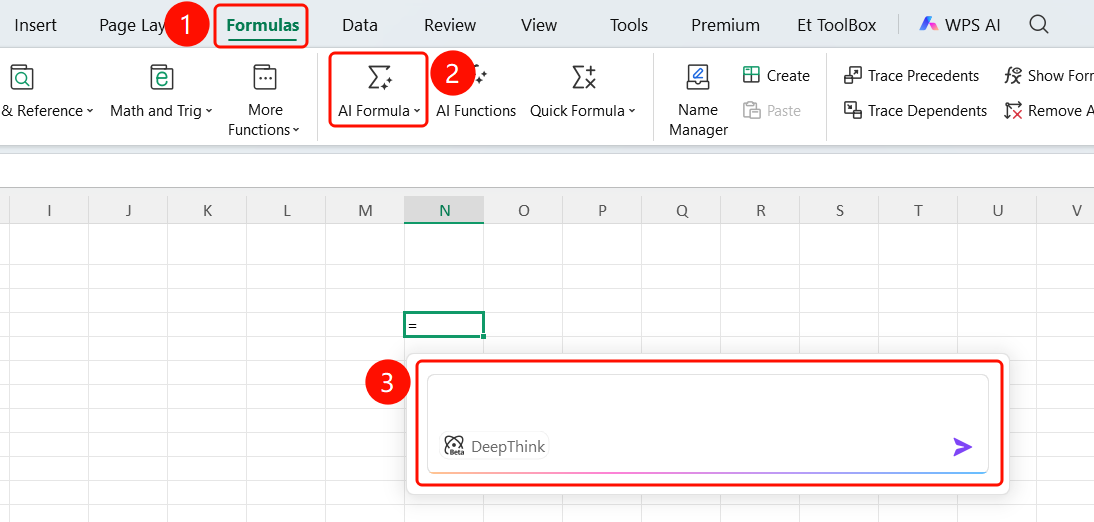Select column J header

click(x=128, y=210)
